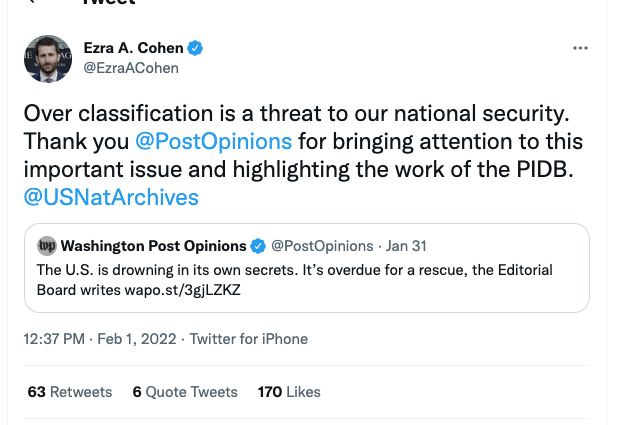
Task: Click the Twitter for iPhone source link
Action: [x=249, y=339]
